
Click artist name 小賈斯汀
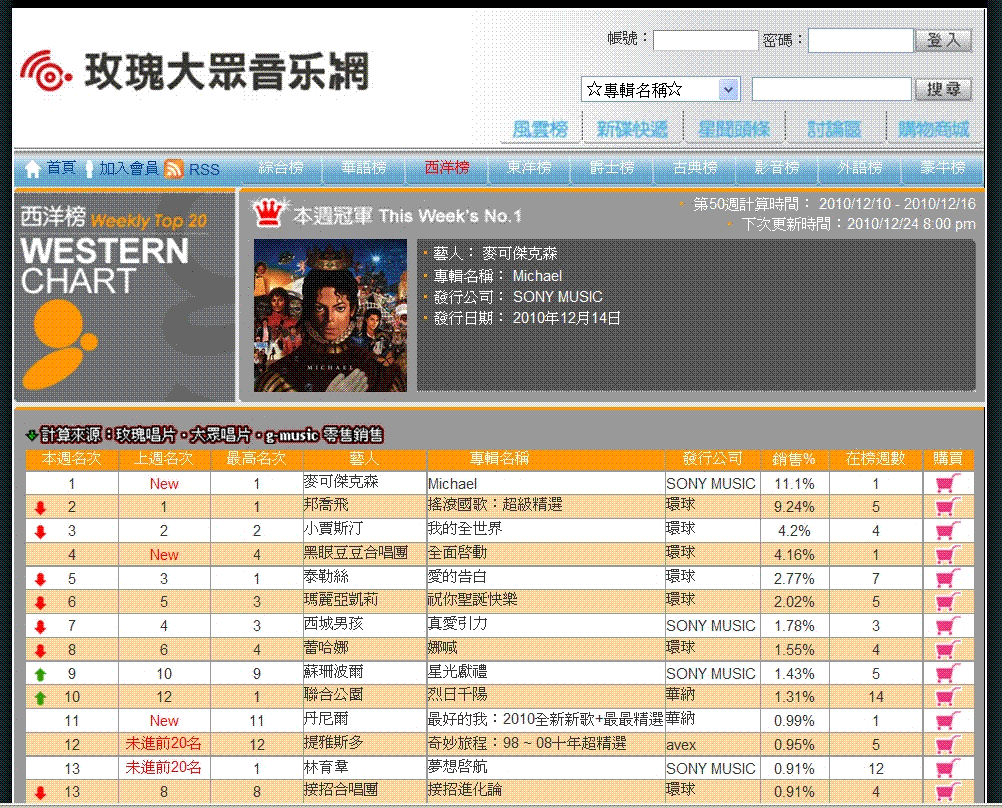[334, 529]
